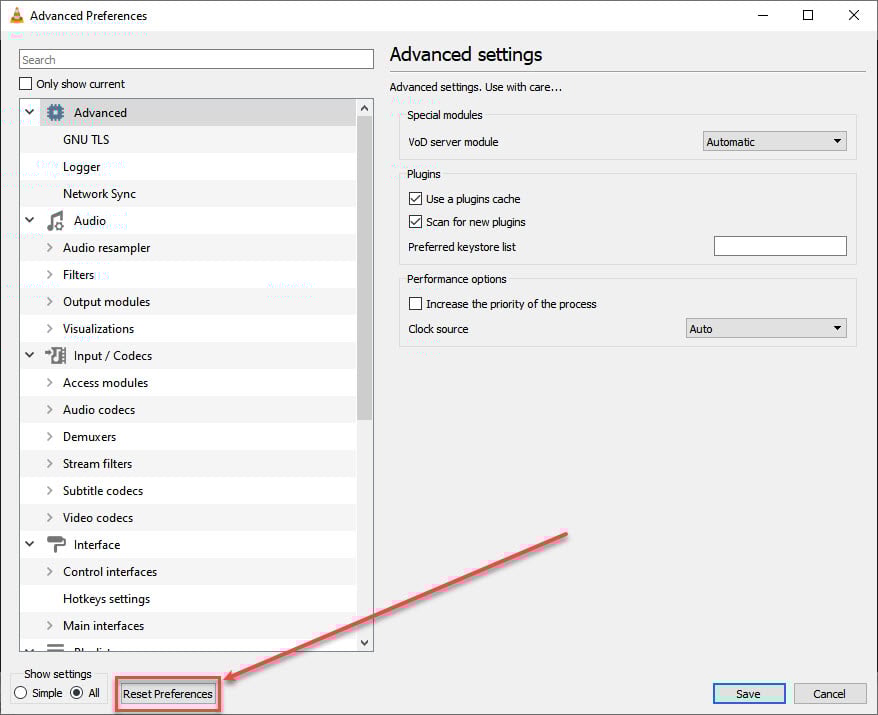Expand the Access modules node
This screenshot has height=715, width=878.
[50, 382]
